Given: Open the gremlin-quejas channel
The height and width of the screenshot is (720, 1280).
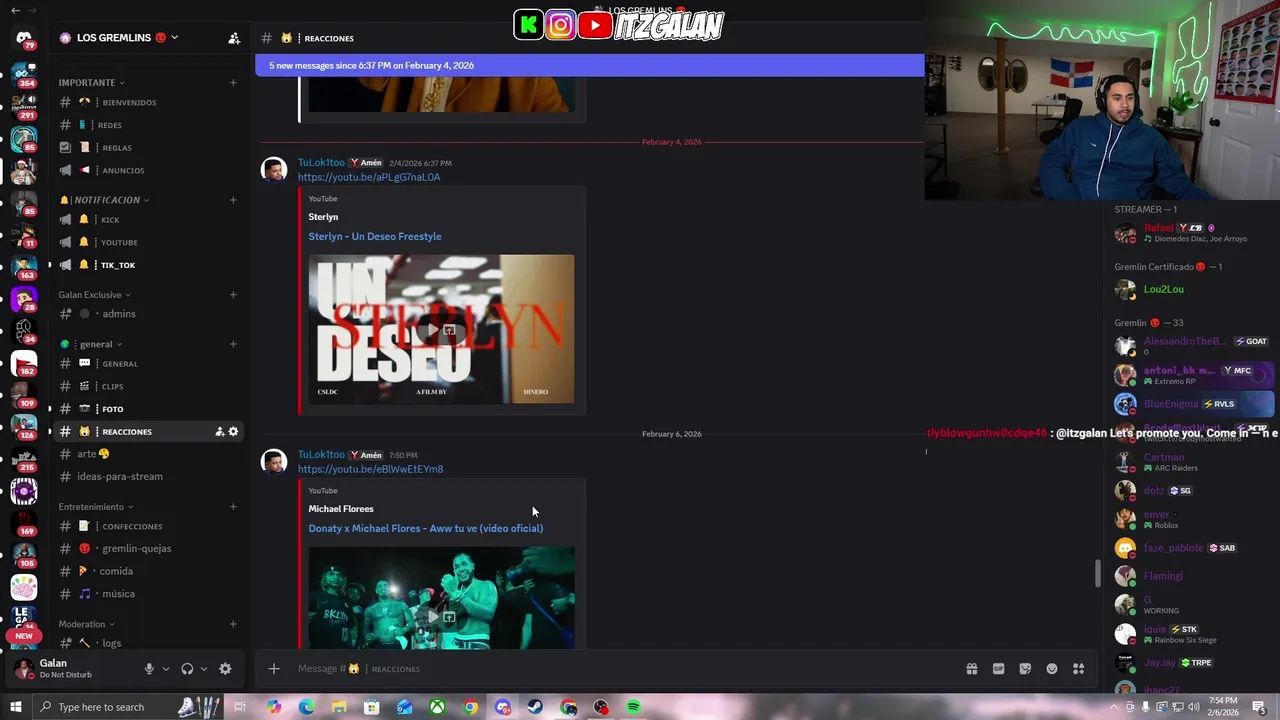Looking at the screenshot, I should point(136,548).
